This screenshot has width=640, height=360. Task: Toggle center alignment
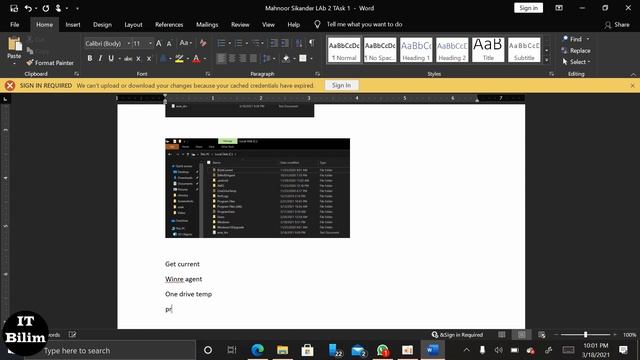[232, 59]
